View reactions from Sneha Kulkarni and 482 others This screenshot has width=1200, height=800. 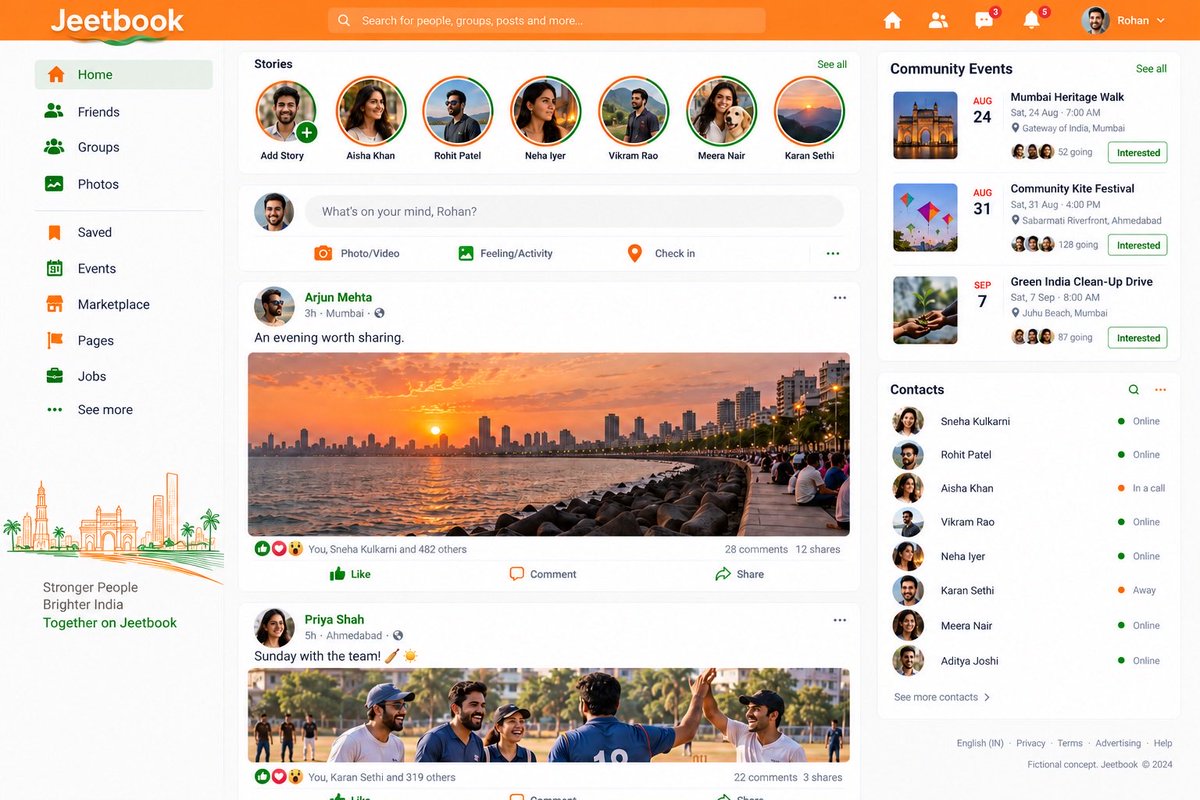(387, 549)
